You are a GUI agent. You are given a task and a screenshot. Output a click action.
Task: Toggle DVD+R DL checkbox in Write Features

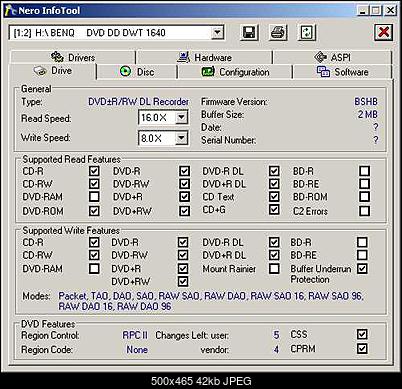(x=274, y=255)
